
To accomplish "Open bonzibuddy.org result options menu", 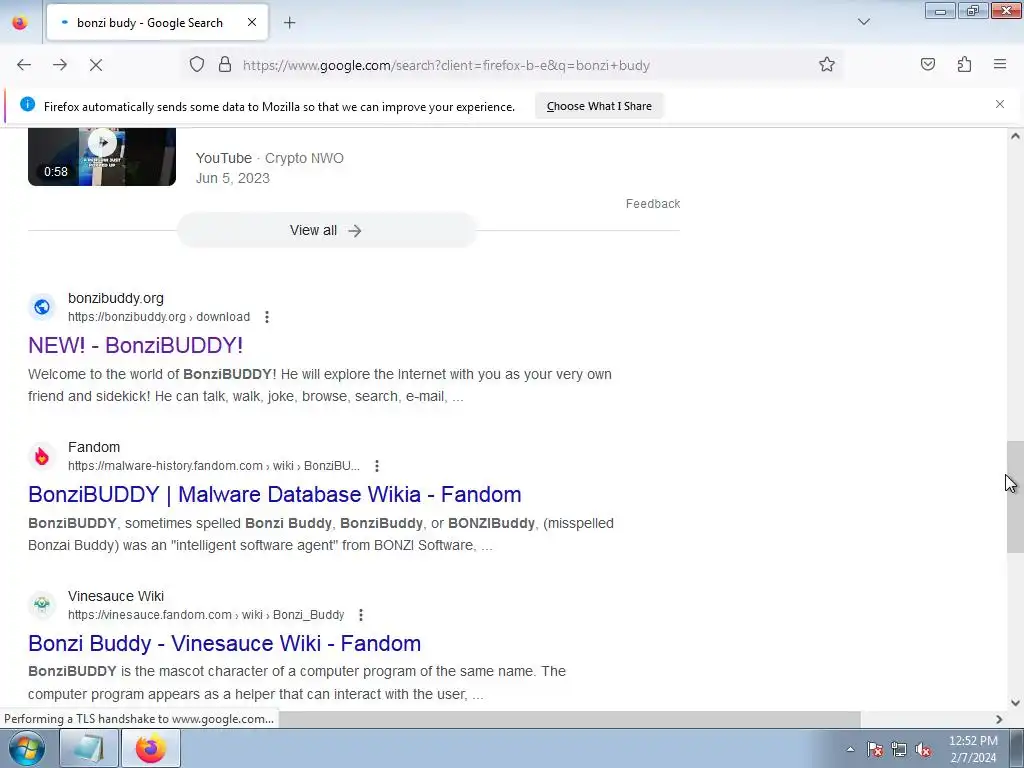I will tap(266, 317).
